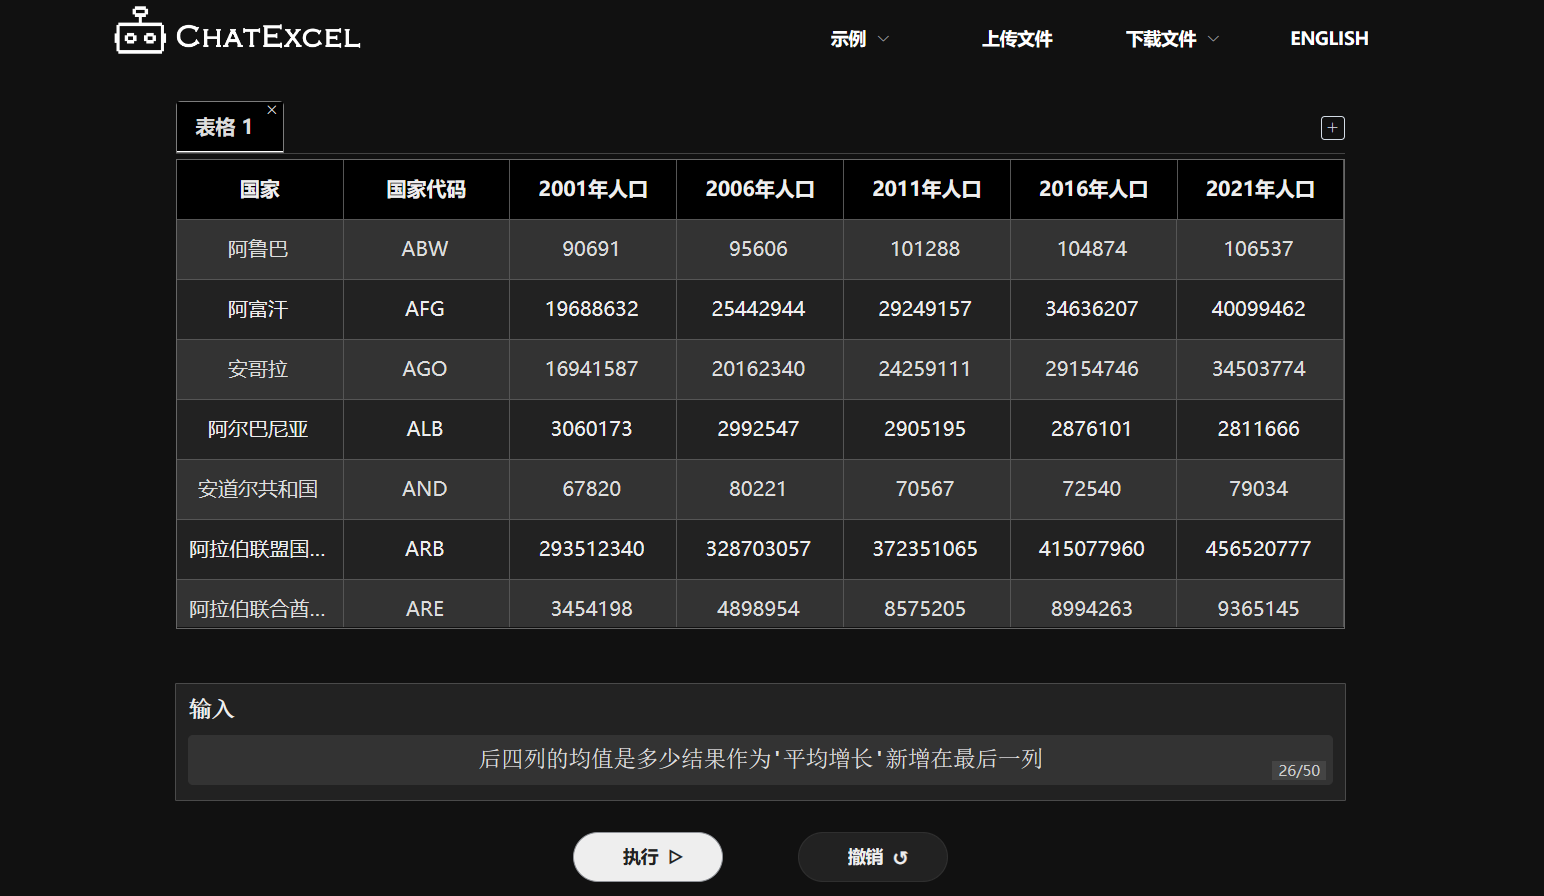The image size is (1544, 896).
Task: Click the AFG country code cell
Action: pos(425,309)
